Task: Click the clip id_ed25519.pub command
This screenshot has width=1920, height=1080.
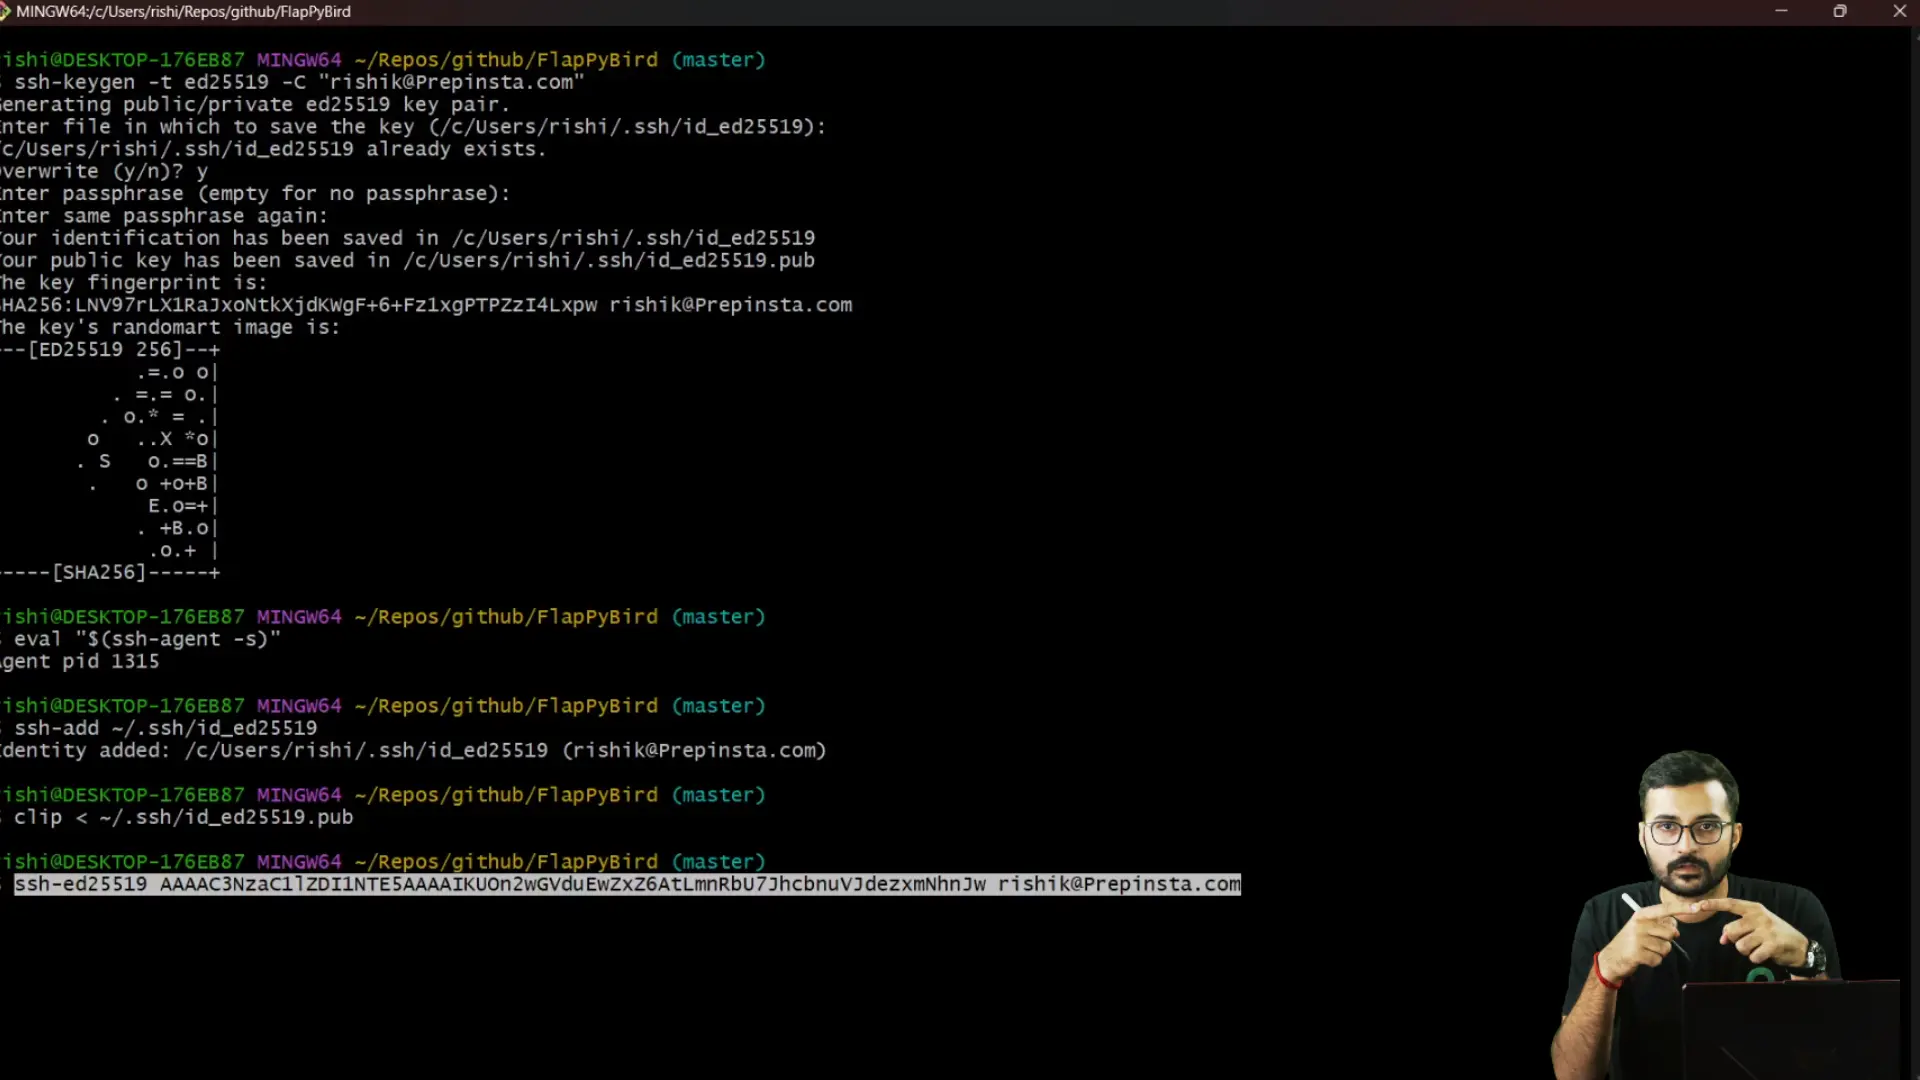Action: pyautogui.click(x=183, y=817)
